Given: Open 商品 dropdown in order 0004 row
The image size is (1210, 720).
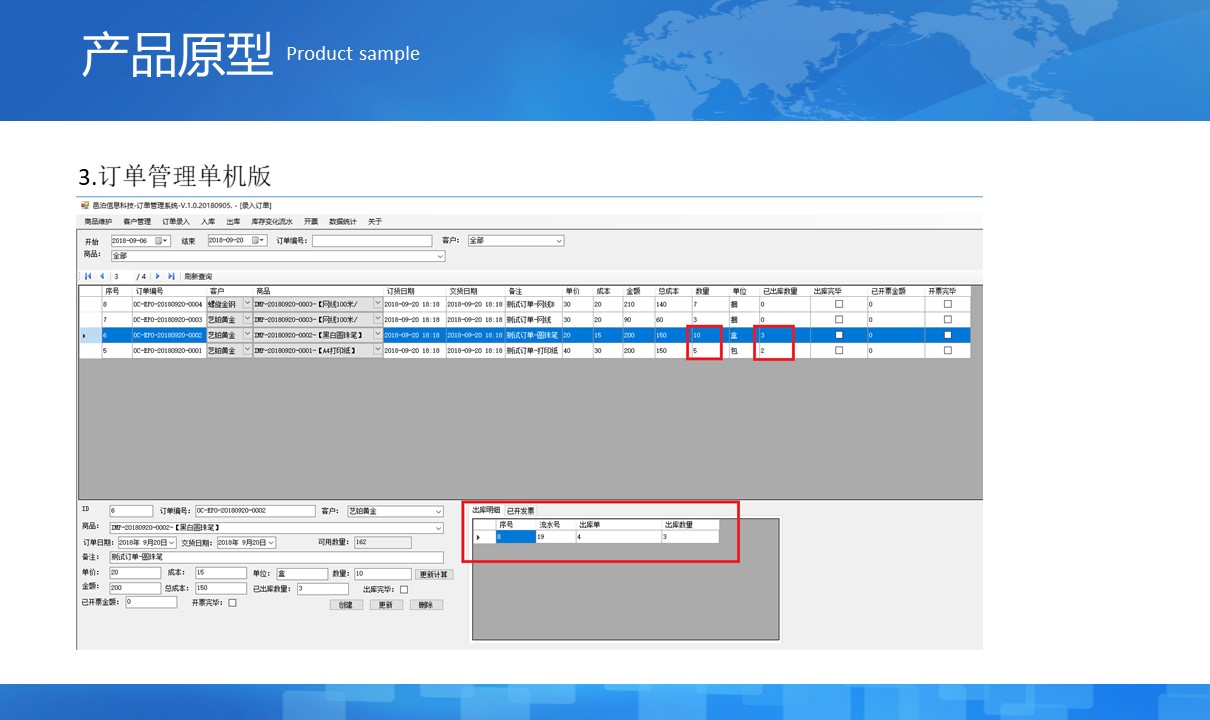Looking at the screenshot, I should (x=378, y=304).
